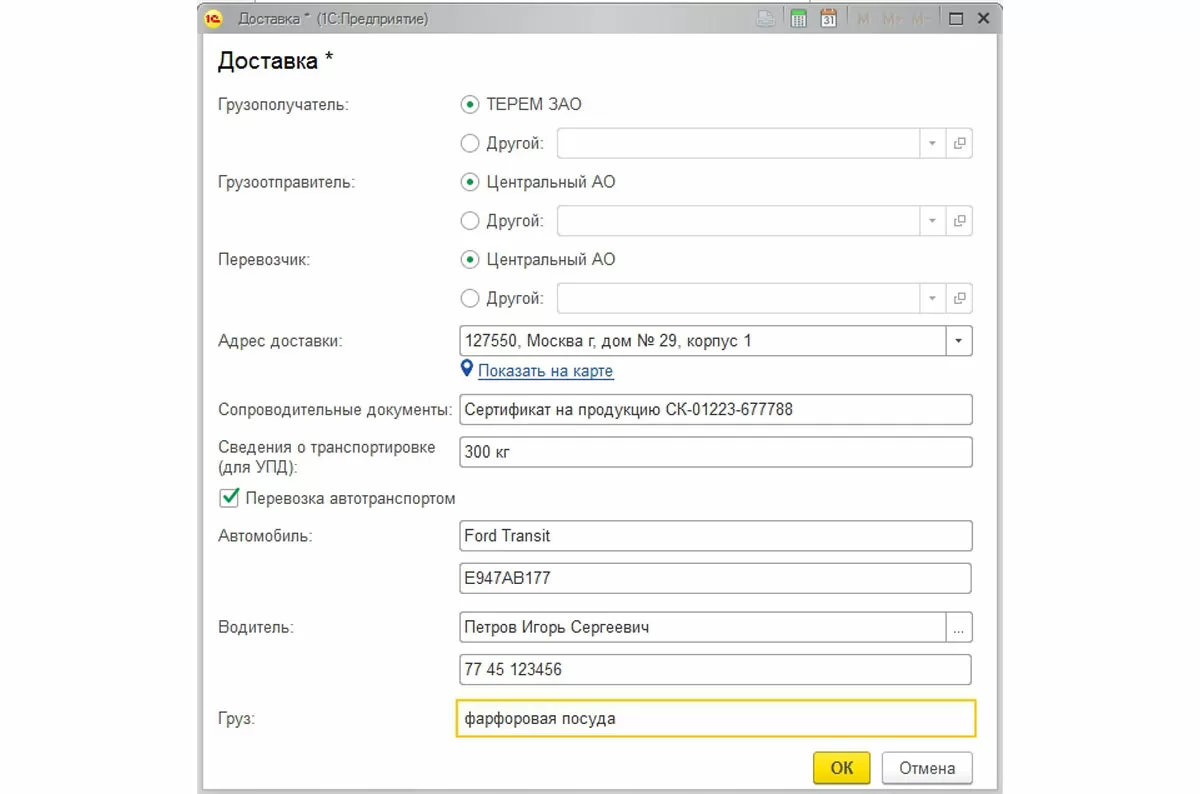Open the other carrier (Перевозчик) record icon
The width and height of the screenshot is (1200, 794).
click(x=959, y=298)
